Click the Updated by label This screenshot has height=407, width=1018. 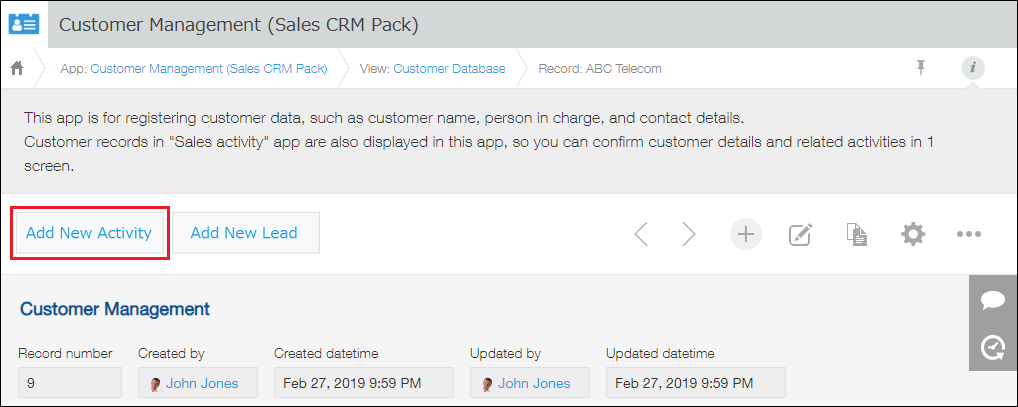coord(505,354)
